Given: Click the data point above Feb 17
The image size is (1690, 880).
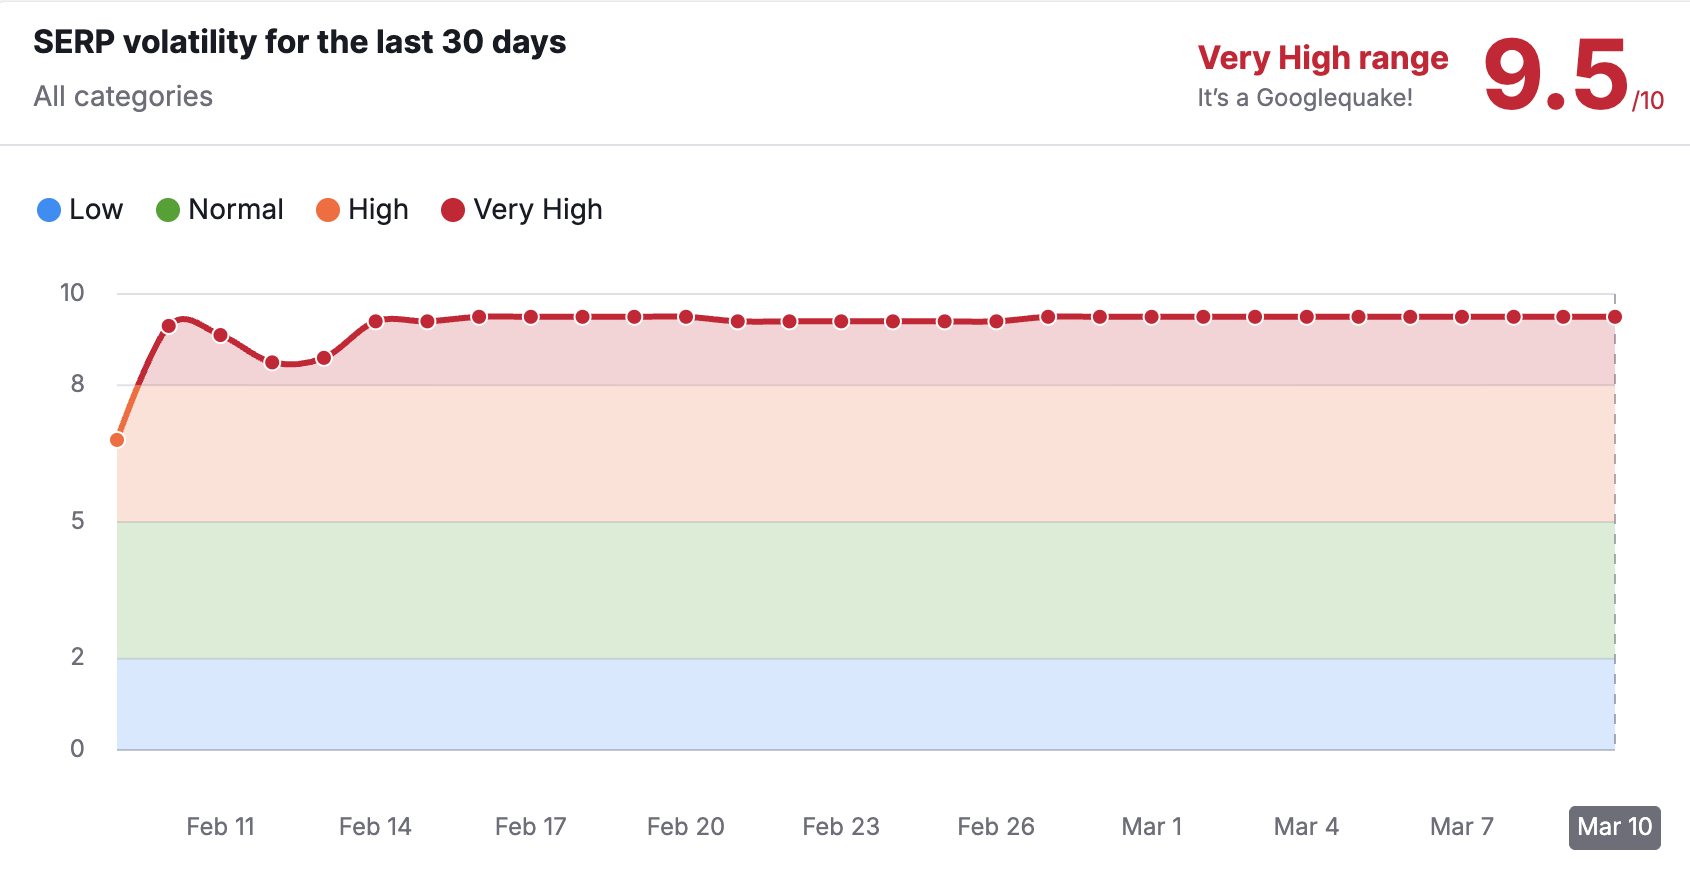Looking at the screenshot, I should [x=531, y=317].
